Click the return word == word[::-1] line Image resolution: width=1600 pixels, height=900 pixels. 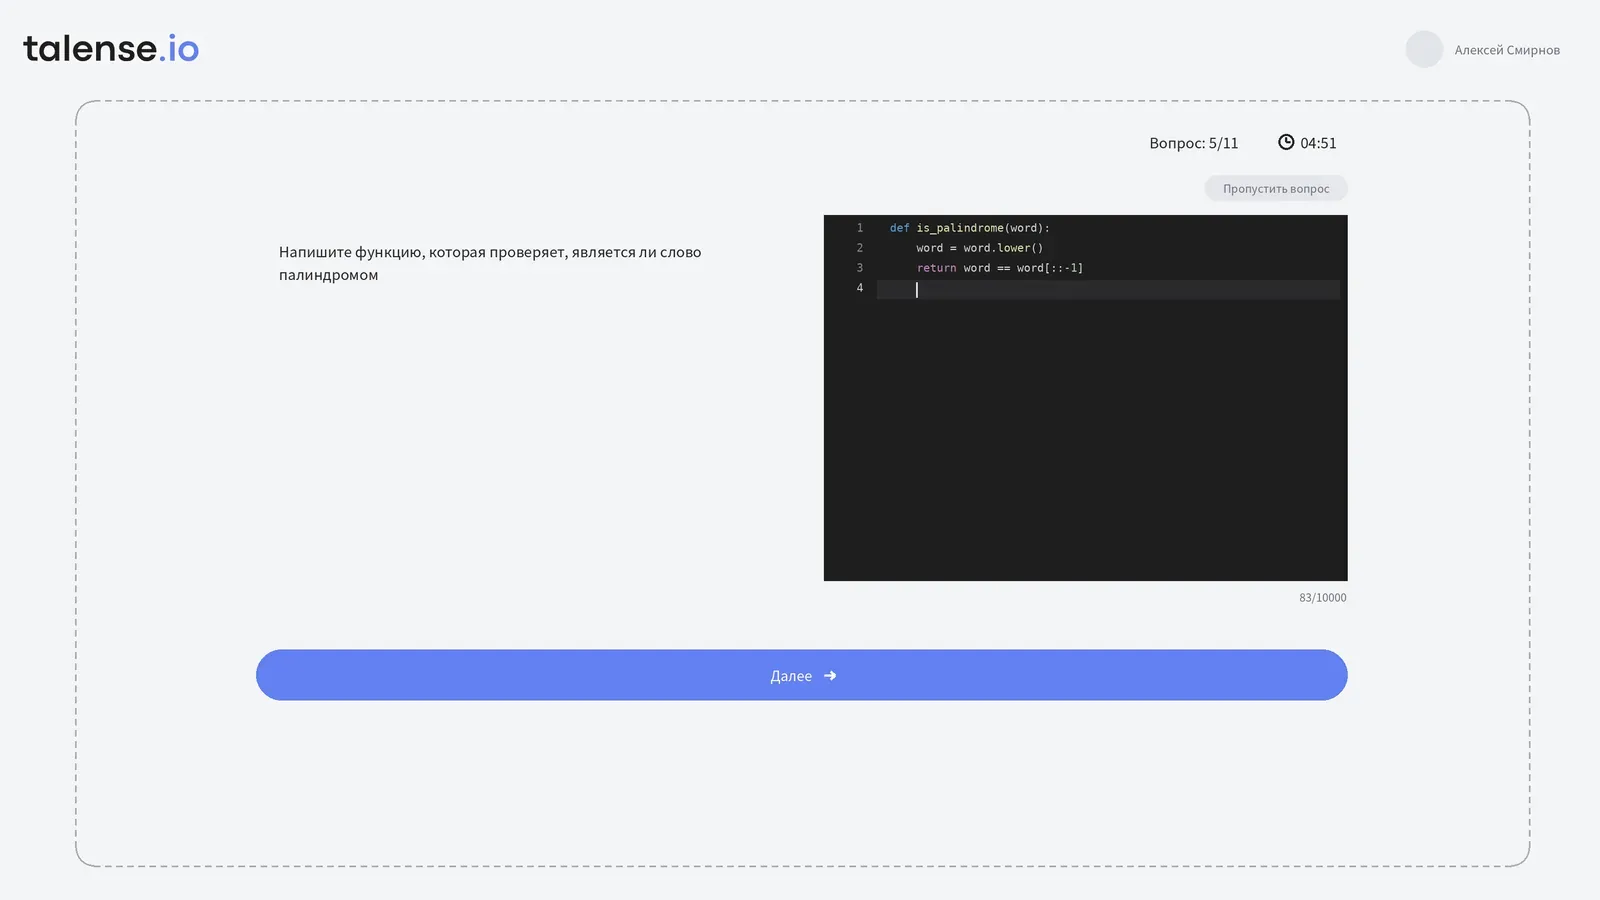(1000, 268)
